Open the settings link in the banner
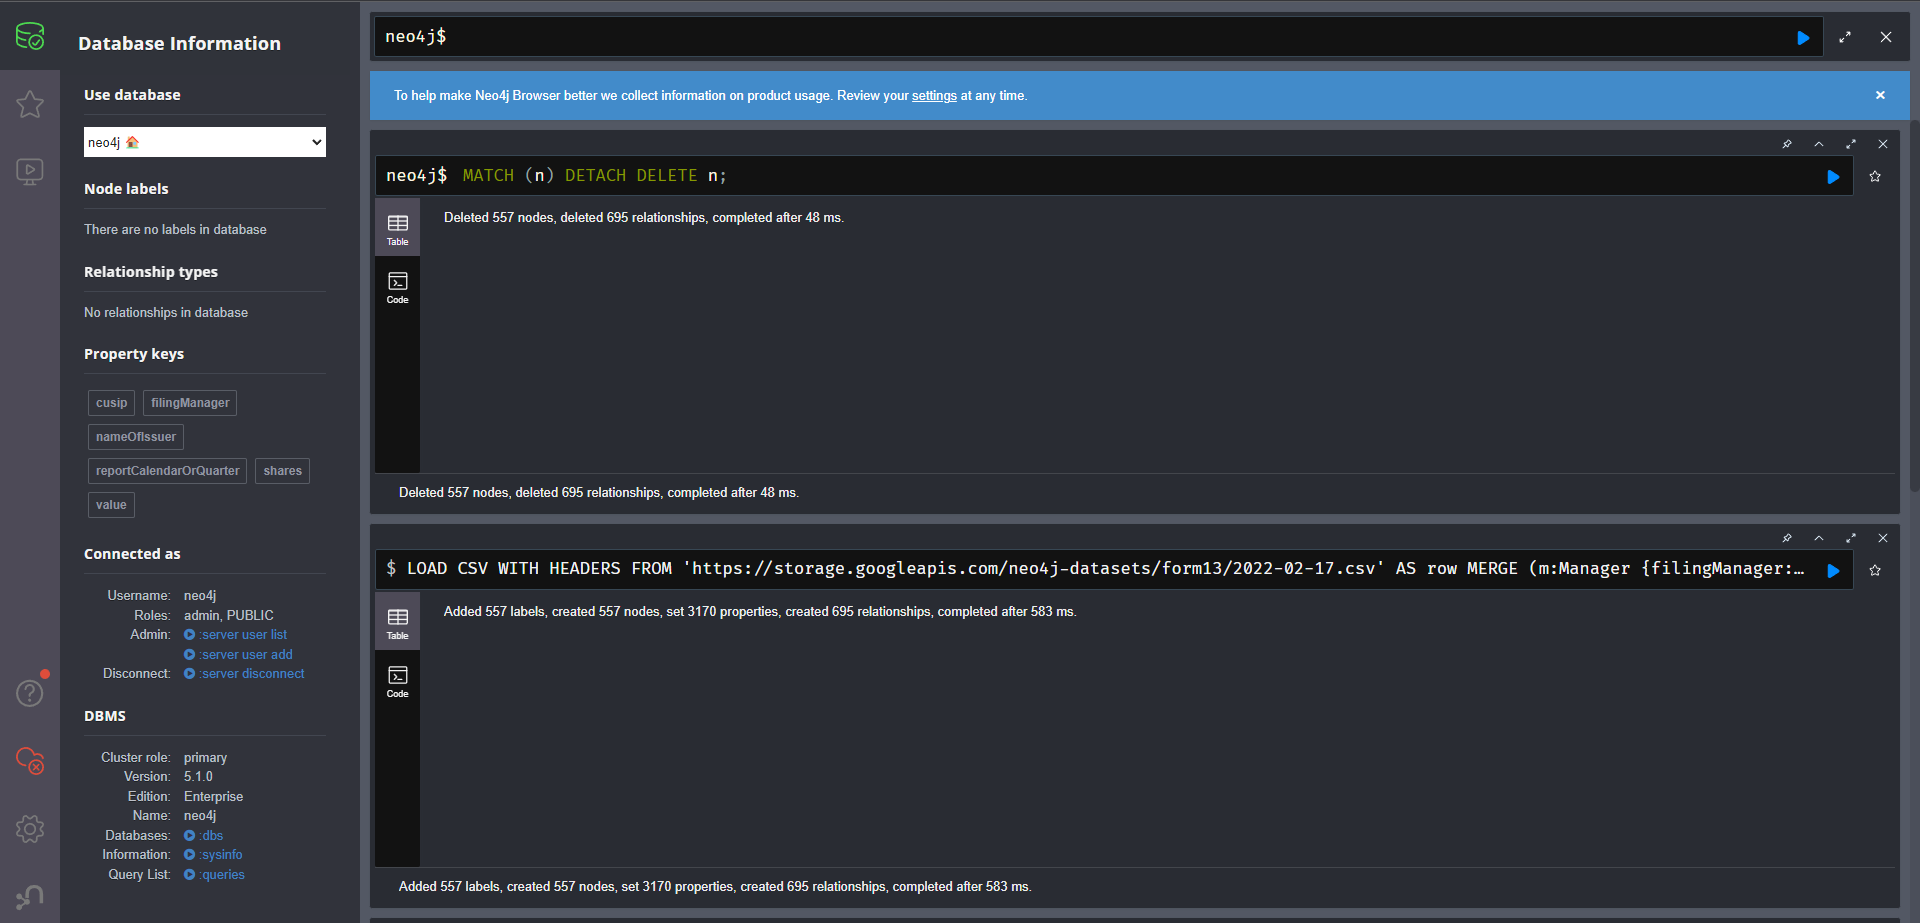This screenshot has width=1920, height=923. (934, 96)
